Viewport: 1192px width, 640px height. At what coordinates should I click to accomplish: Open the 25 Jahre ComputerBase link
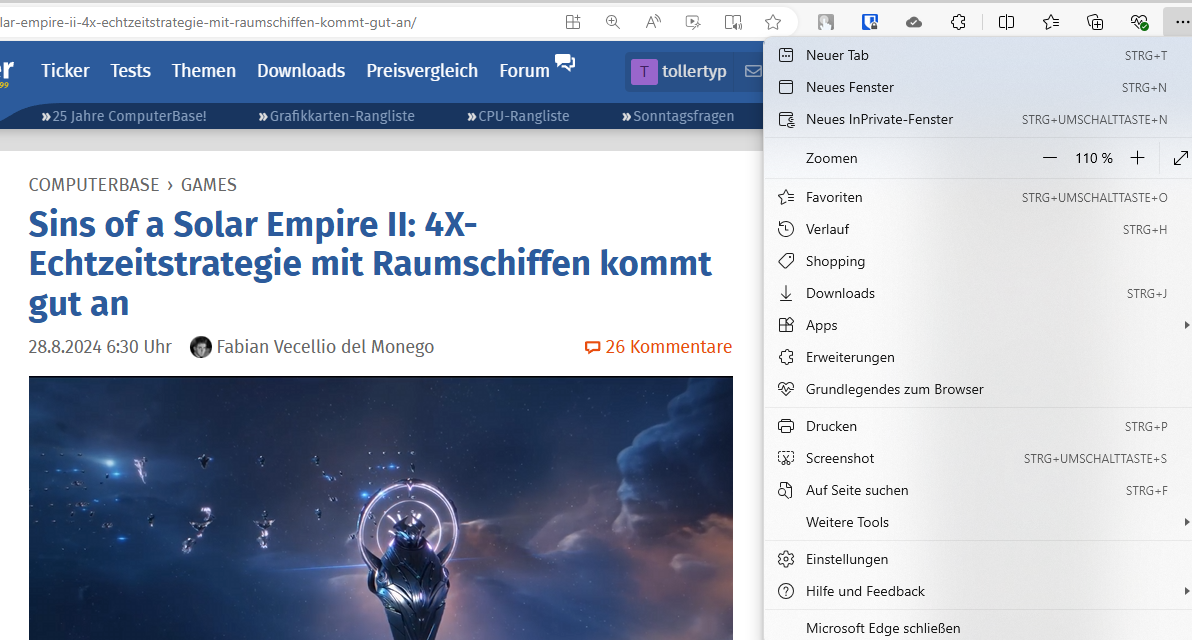click(x=124, y=116)
